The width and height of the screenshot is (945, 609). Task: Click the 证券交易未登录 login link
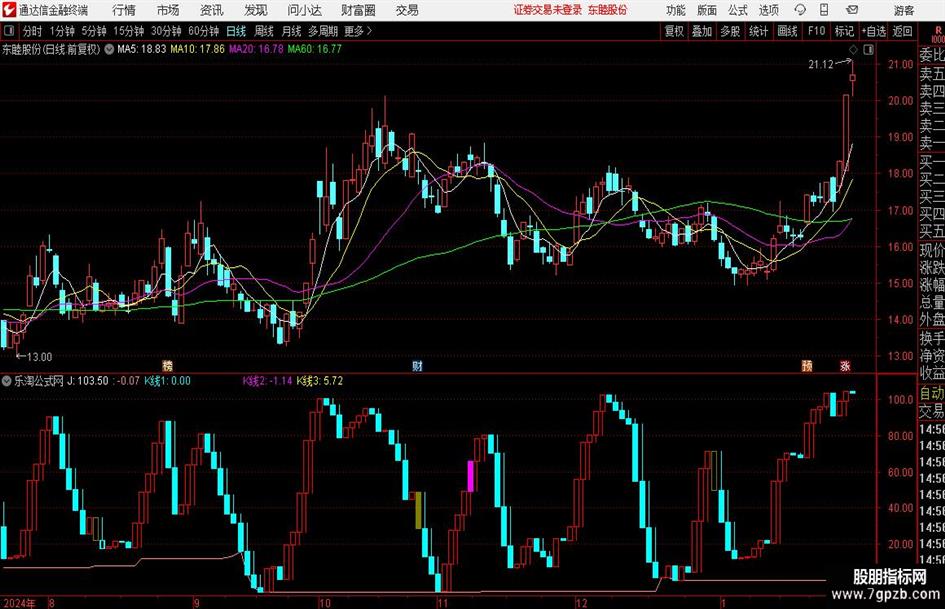point(548,10)
